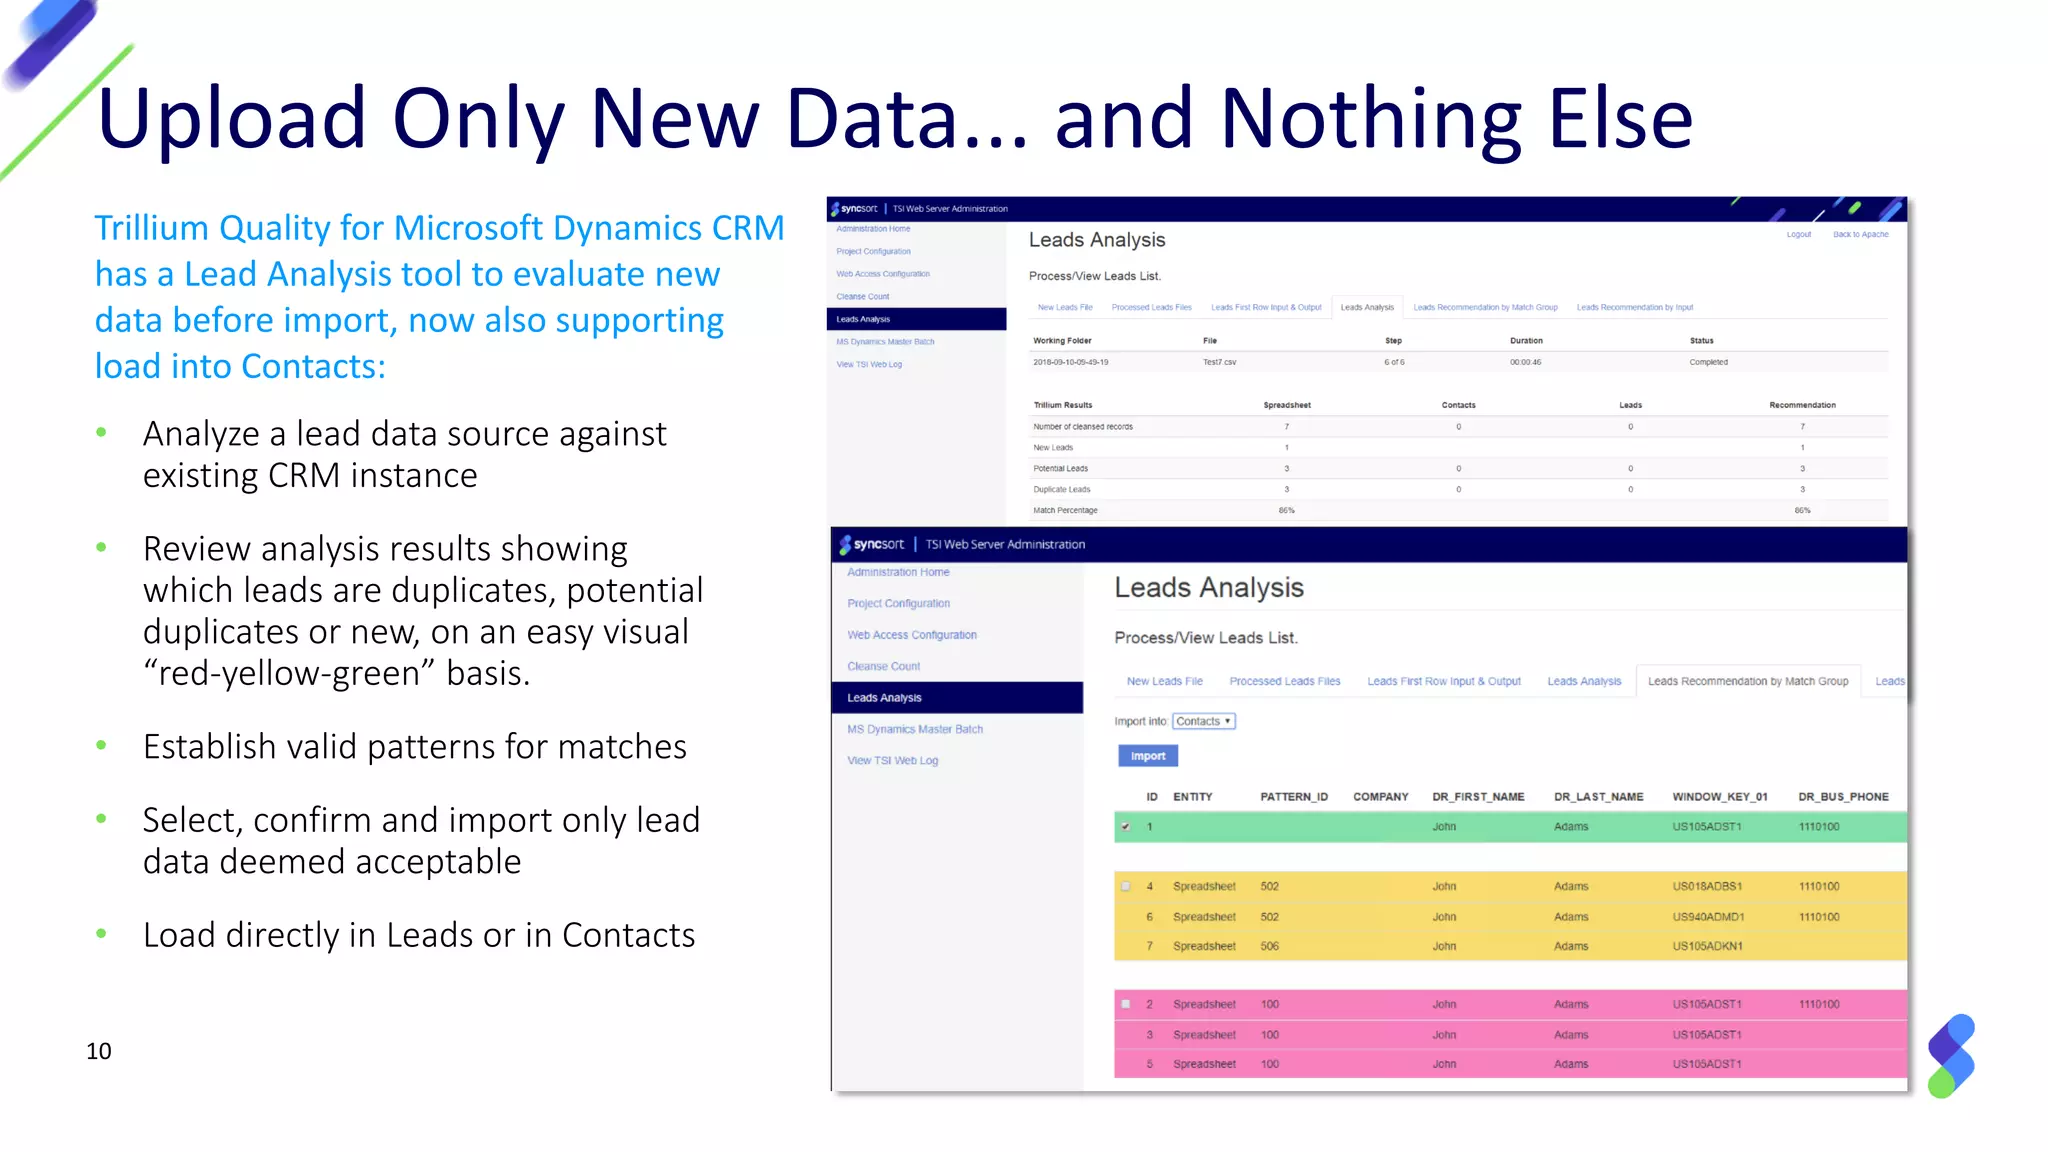Click the Back to Apache link

(x=1861, y=235)
